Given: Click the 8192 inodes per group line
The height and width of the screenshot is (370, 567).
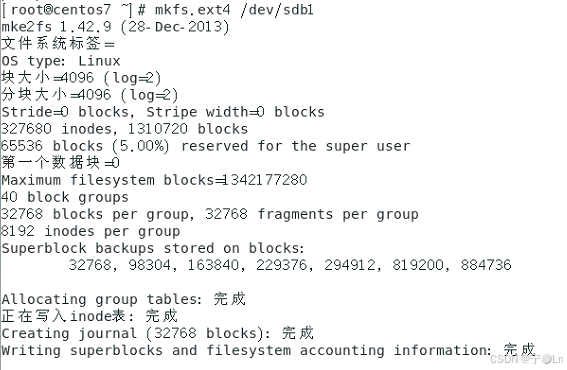Looking at the screenshot, I should tap(91, 231).
